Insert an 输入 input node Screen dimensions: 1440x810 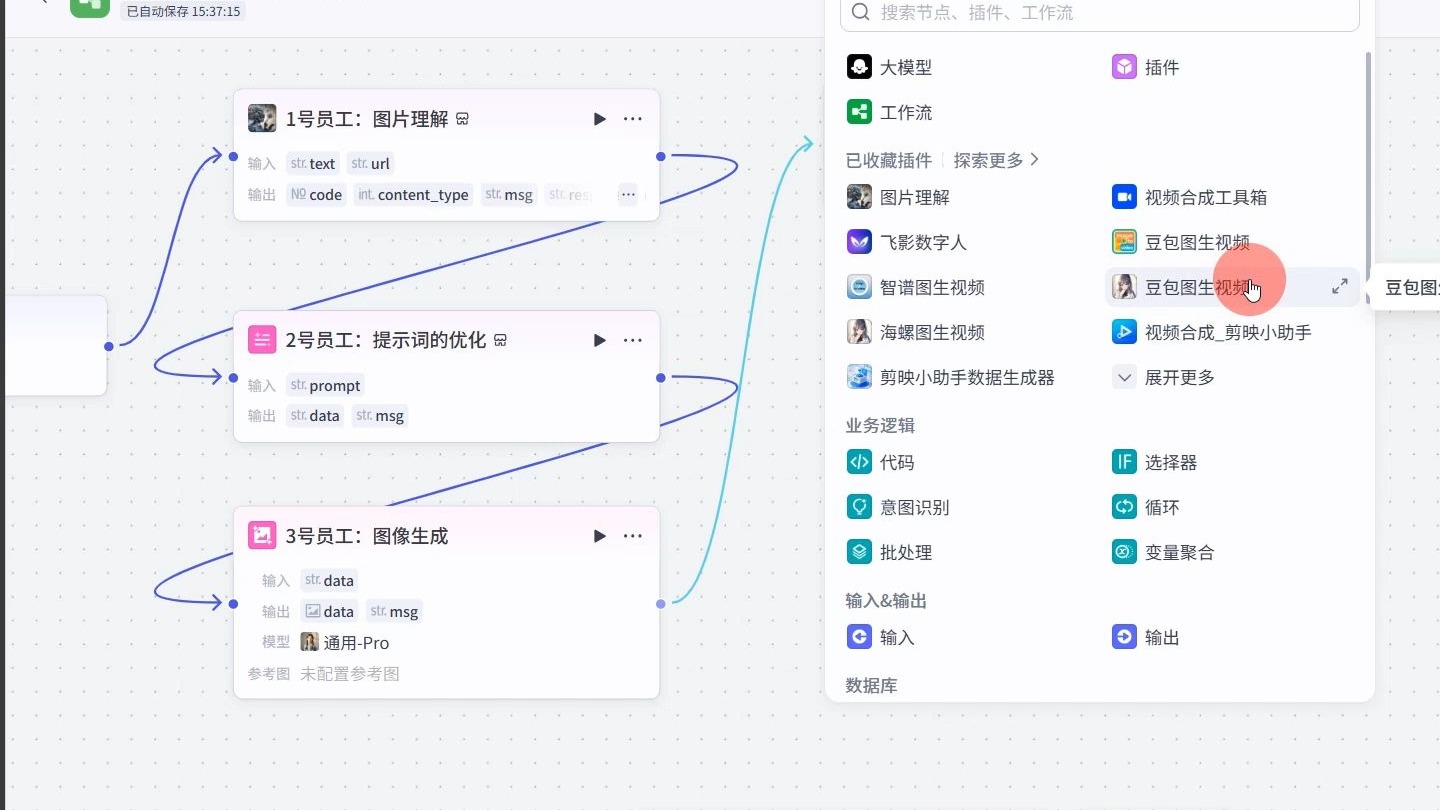[880, 637]
